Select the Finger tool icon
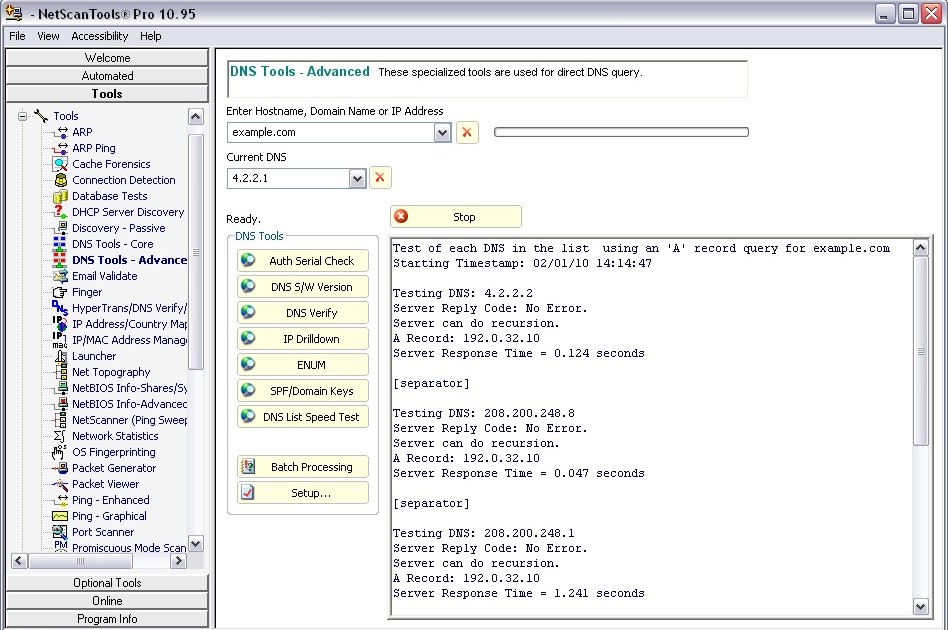The width and height of the screenshot is (948, 630). [60, 292]
